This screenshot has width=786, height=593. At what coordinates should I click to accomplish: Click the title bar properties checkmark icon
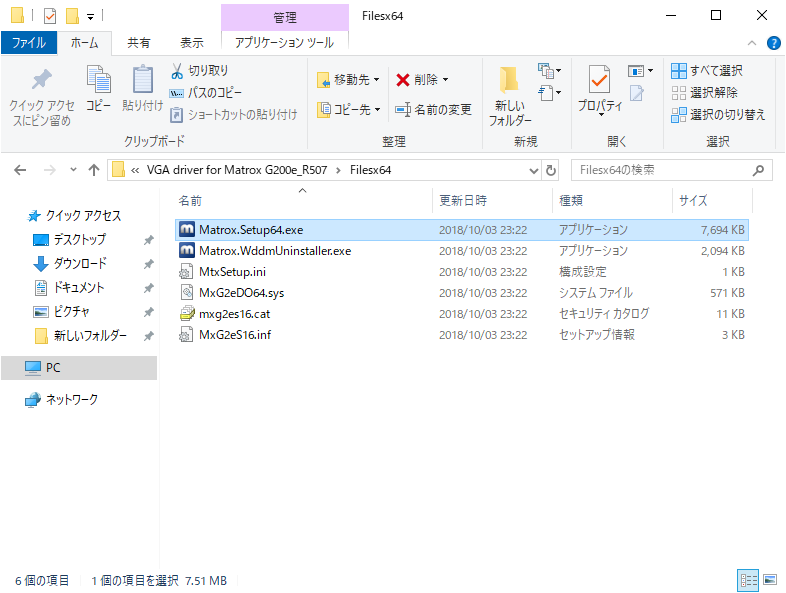(50, 17)
